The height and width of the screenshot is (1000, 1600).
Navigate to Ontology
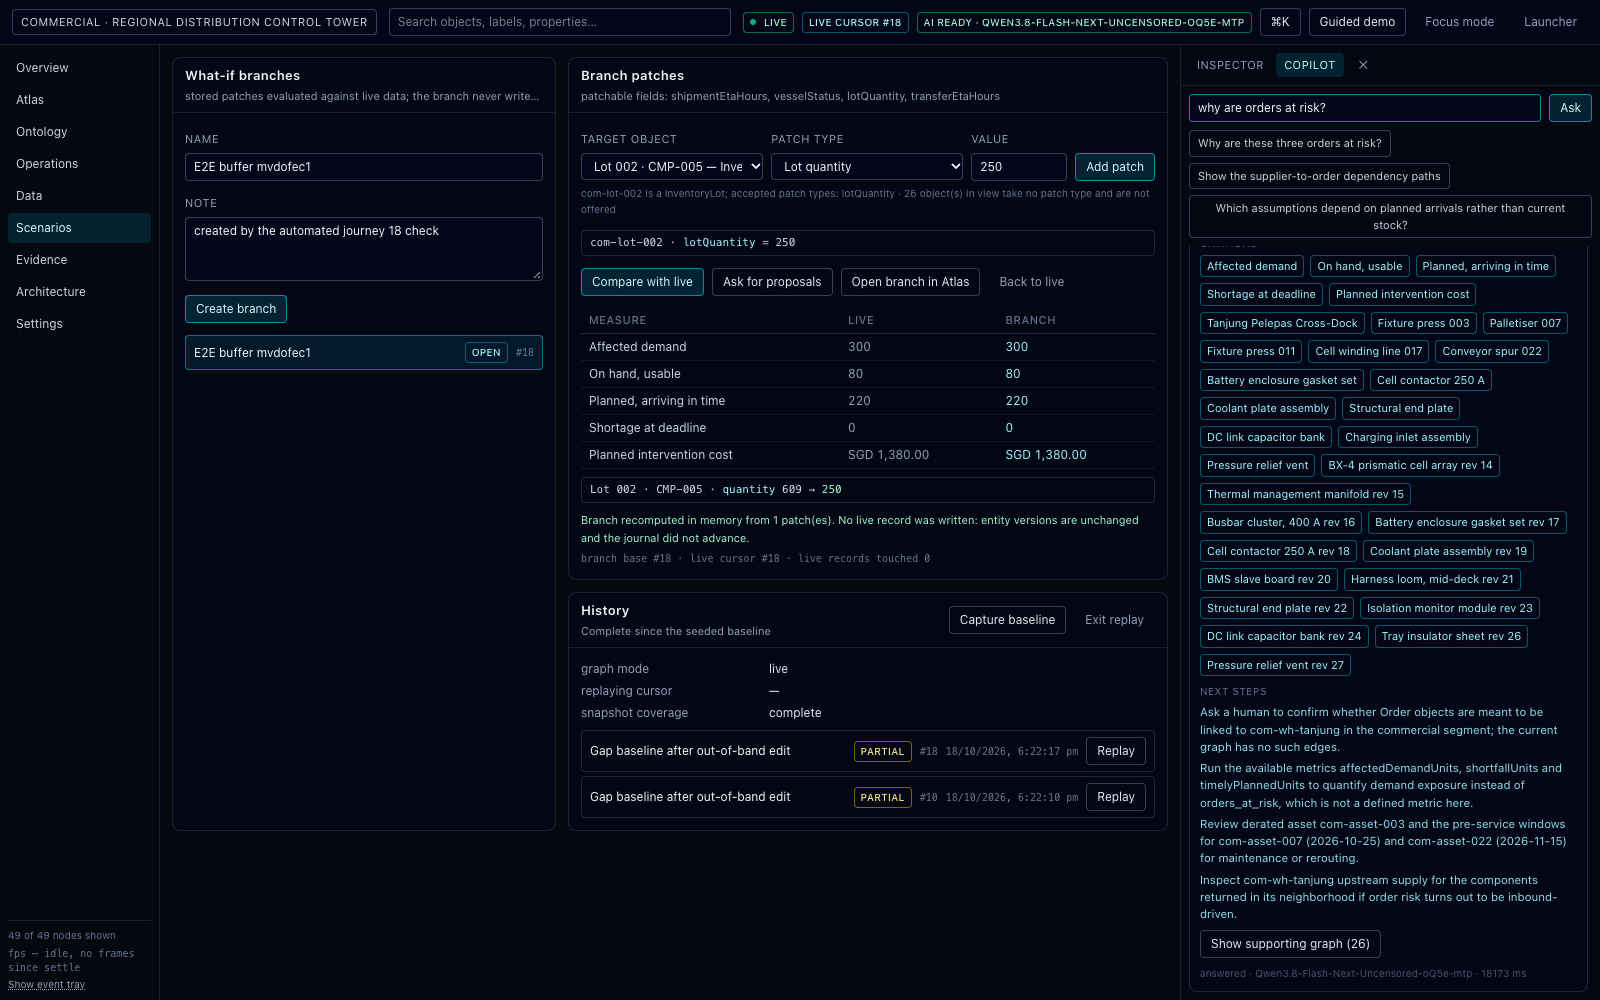pyautogui.click(x=79, y=132)
